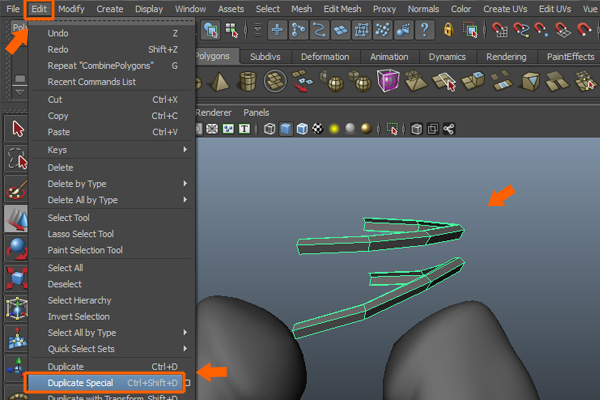Open the Edit Mesh menu

tap(342, 9)
